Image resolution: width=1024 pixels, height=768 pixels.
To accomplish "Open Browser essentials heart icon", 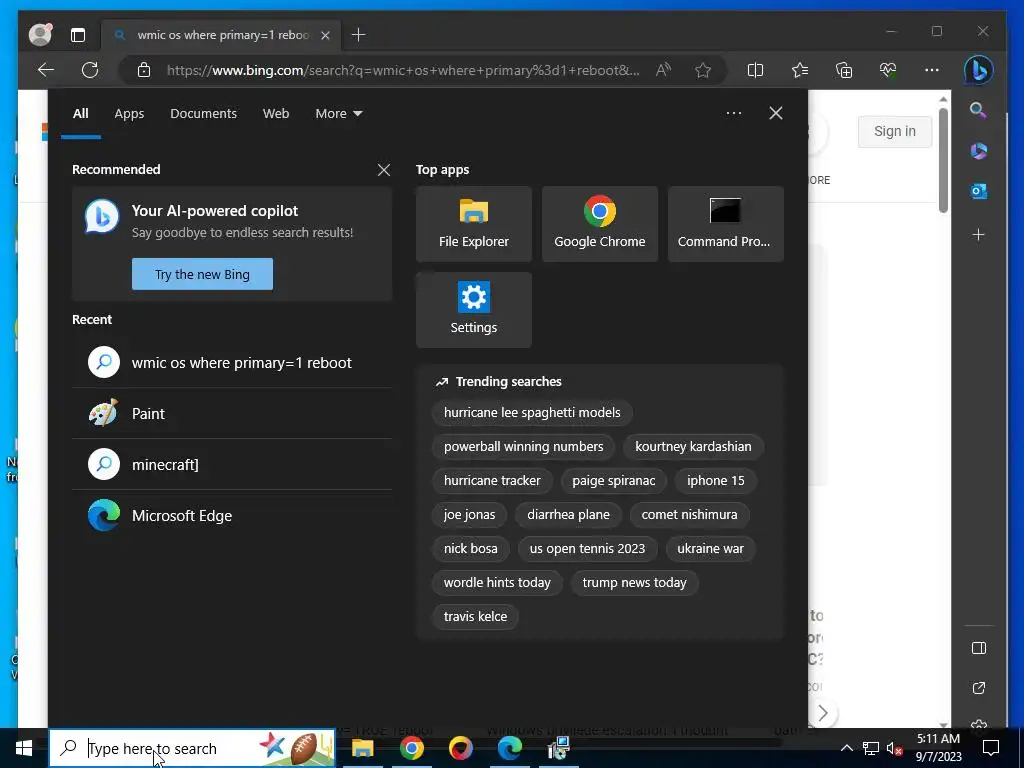I will click(888, 70).
